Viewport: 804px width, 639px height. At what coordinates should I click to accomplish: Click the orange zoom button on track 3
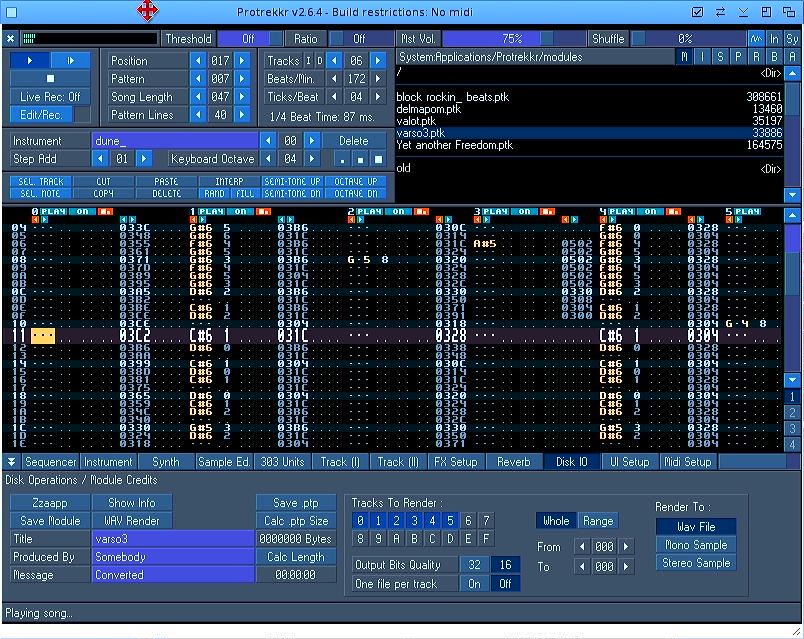pyautogui.click(x=547, y=211)
